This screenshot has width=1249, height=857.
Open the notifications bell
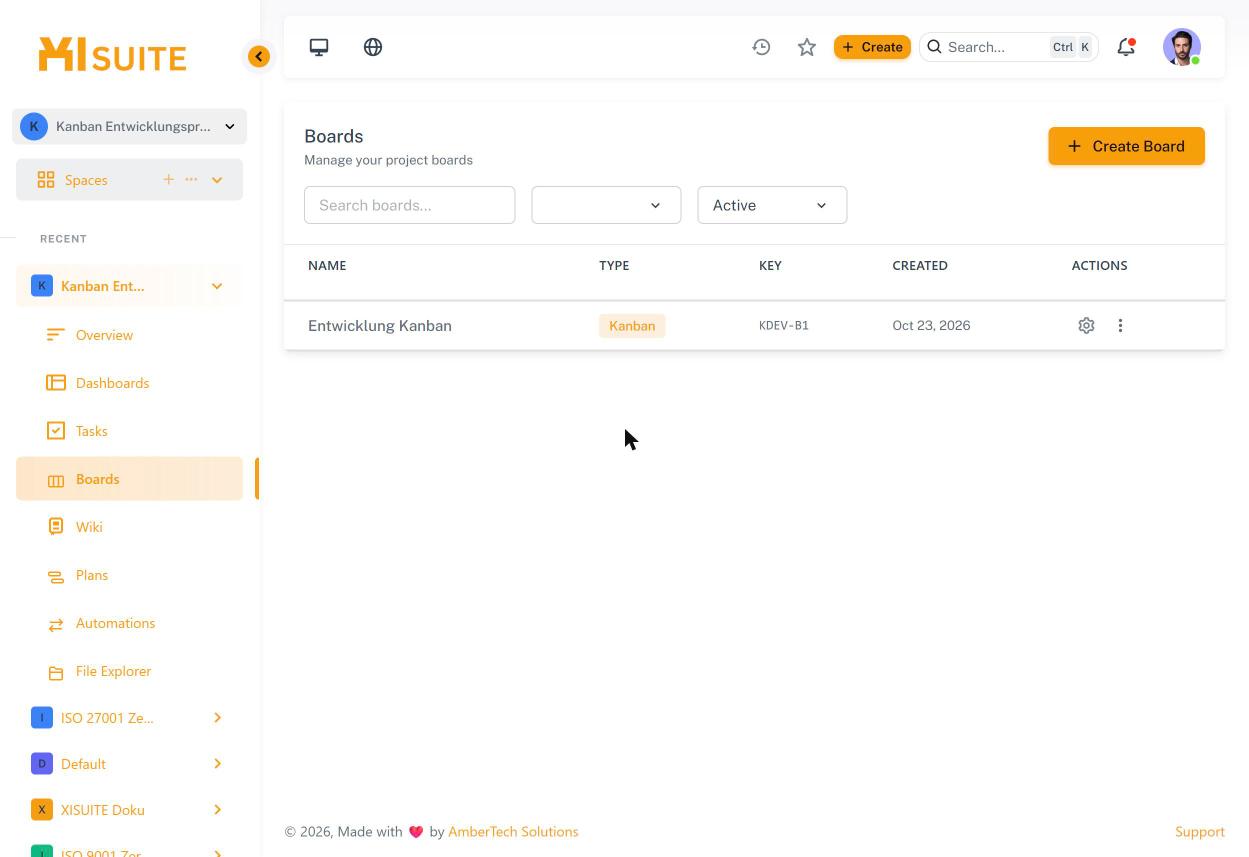[x=1126, y=47]
